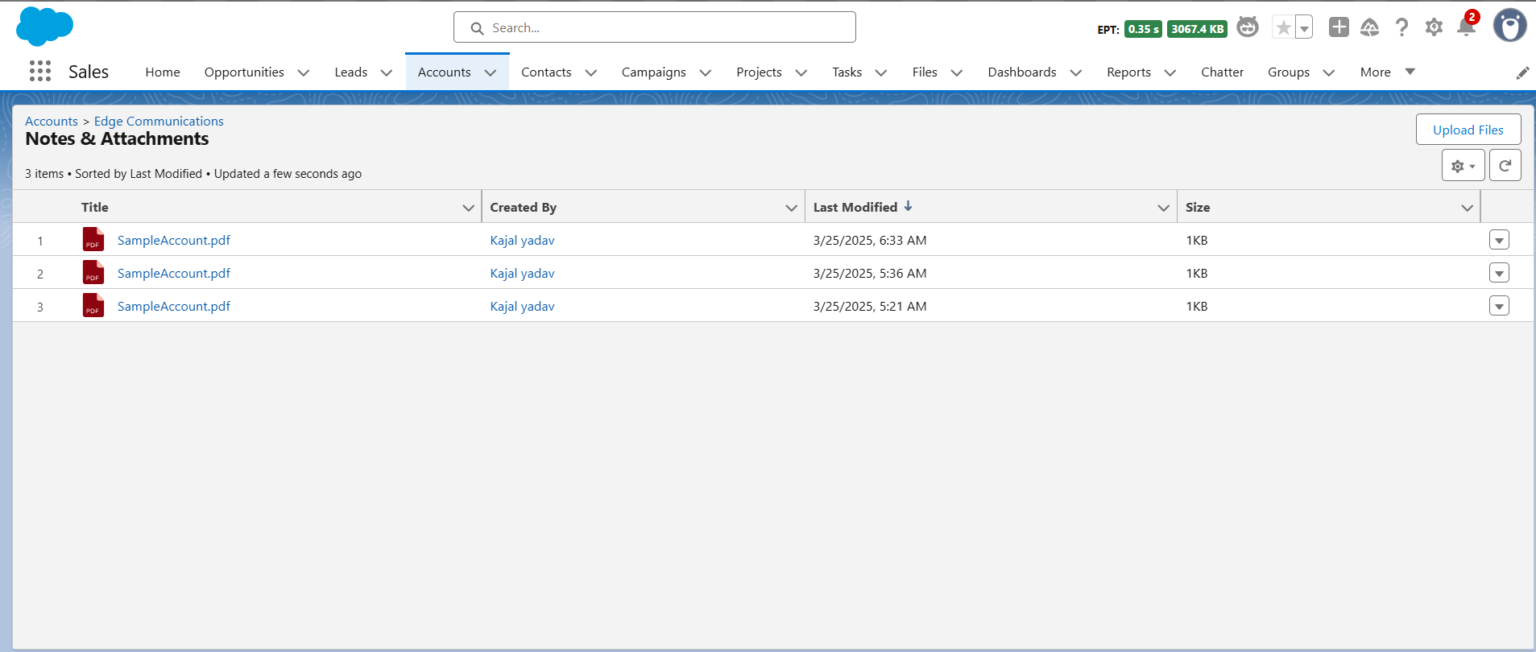Image resolution: width=1536 pixels, height=652 pixels.
Task: Go to the Chatter tab
Action: 1221,72
